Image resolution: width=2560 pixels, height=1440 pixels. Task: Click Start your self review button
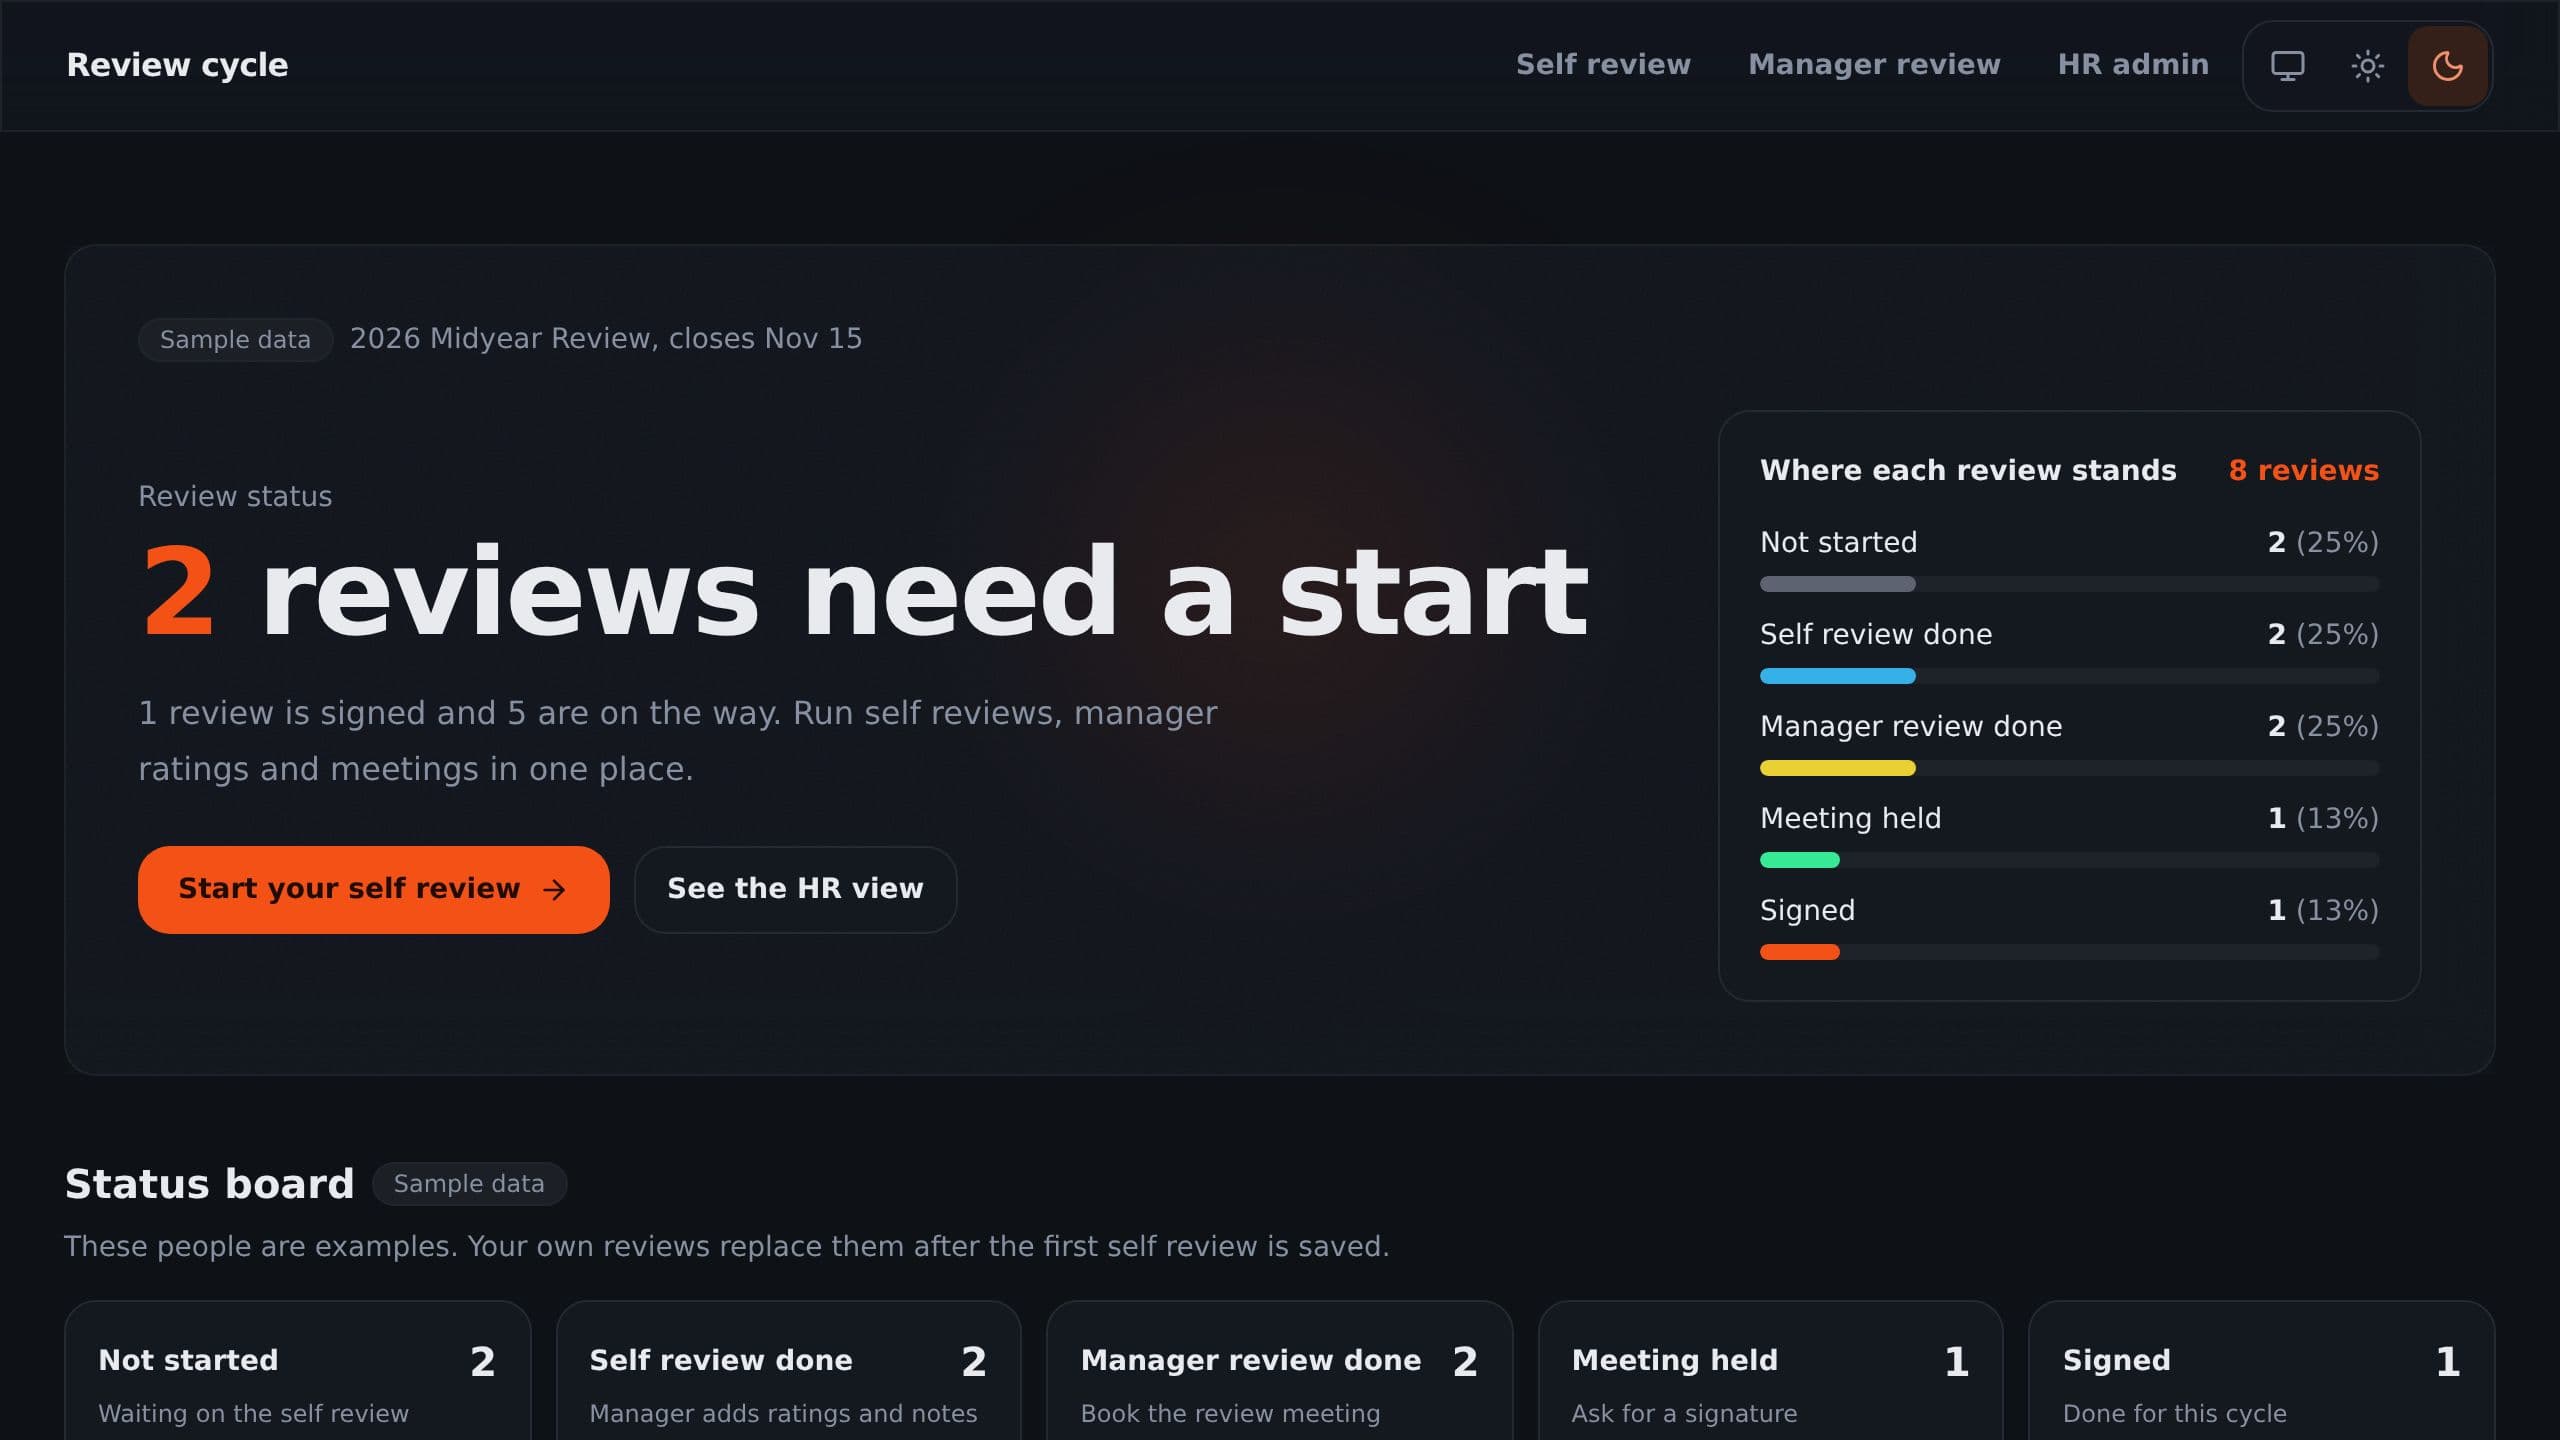tap(374, 889)
